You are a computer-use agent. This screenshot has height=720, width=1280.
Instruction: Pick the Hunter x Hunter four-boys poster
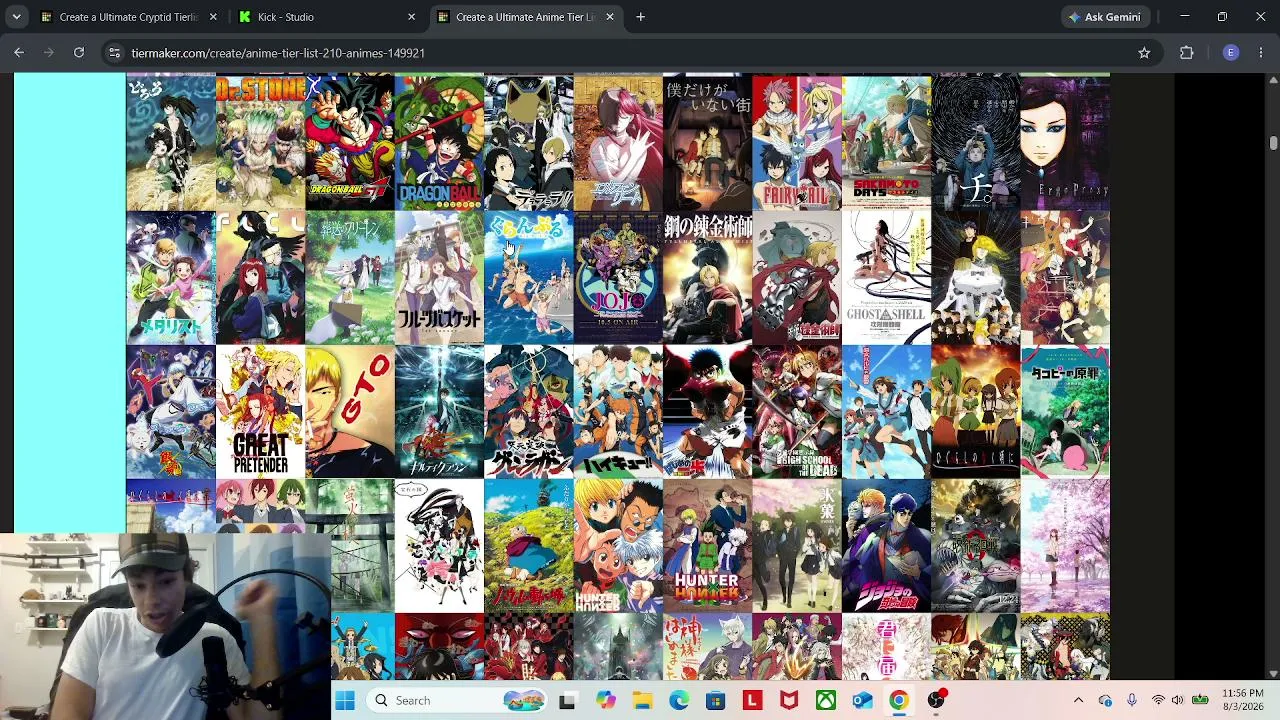[707, 545]
